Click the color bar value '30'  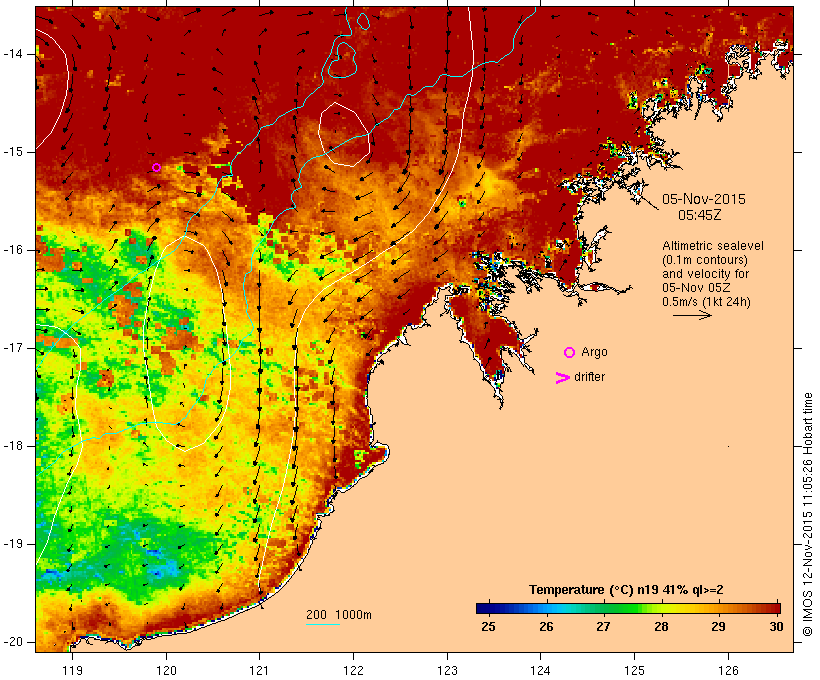(x=777, y=627)
